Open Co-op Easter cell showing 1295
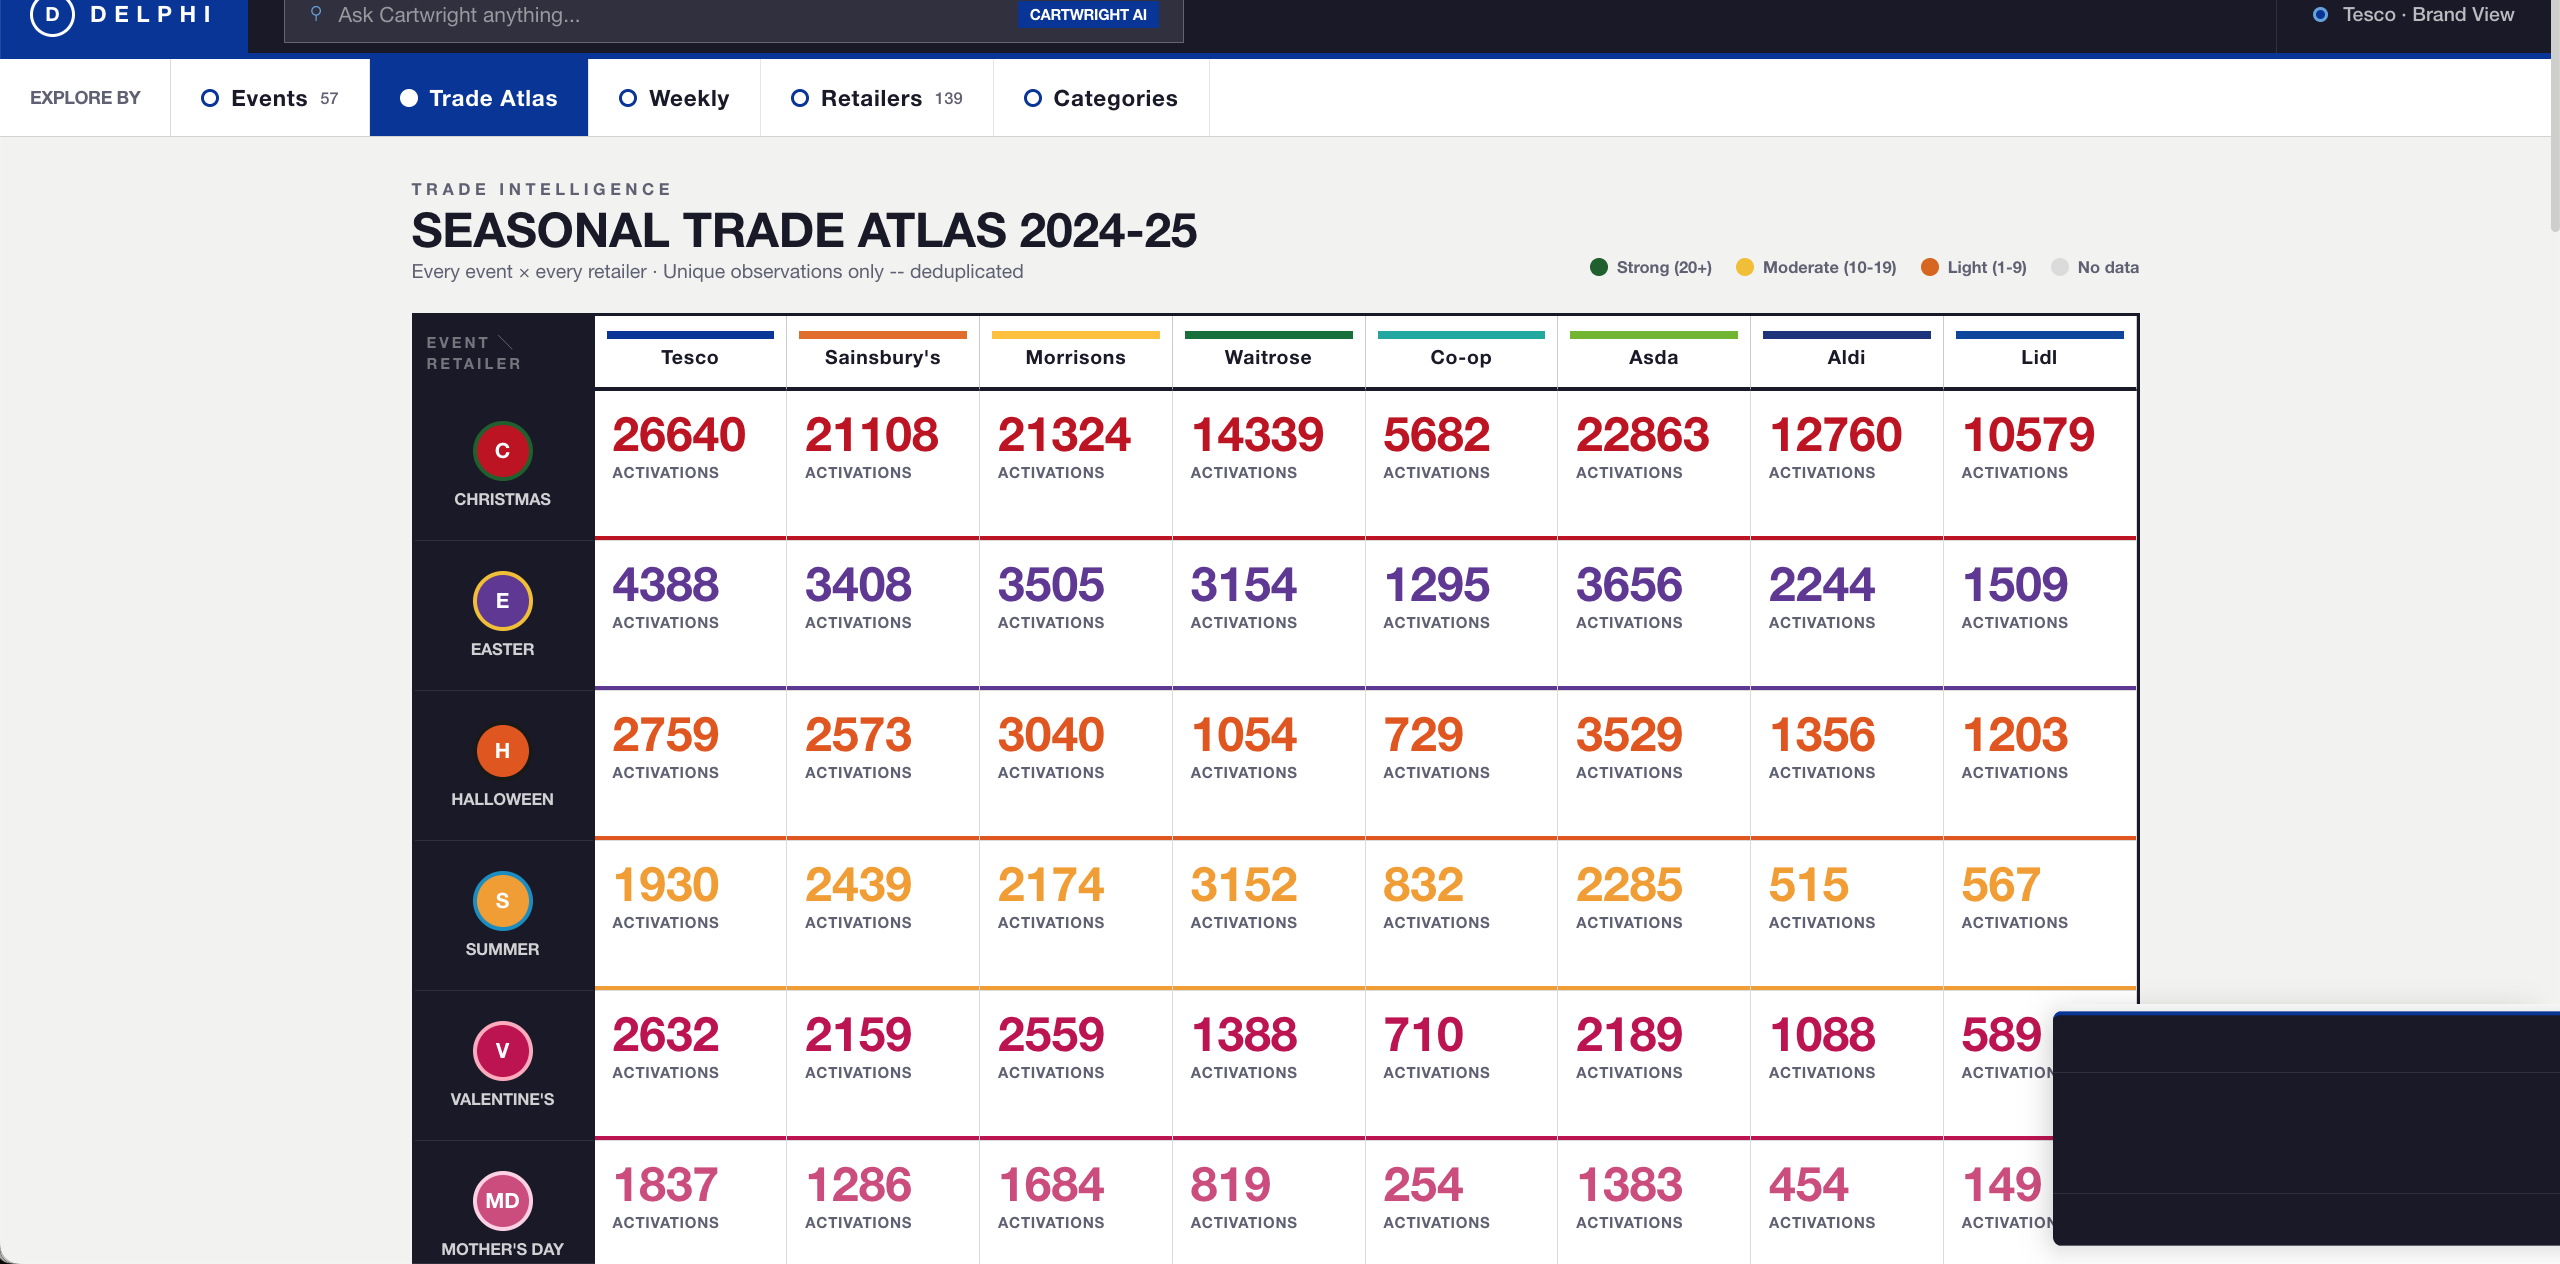 tap(1461, 614)
